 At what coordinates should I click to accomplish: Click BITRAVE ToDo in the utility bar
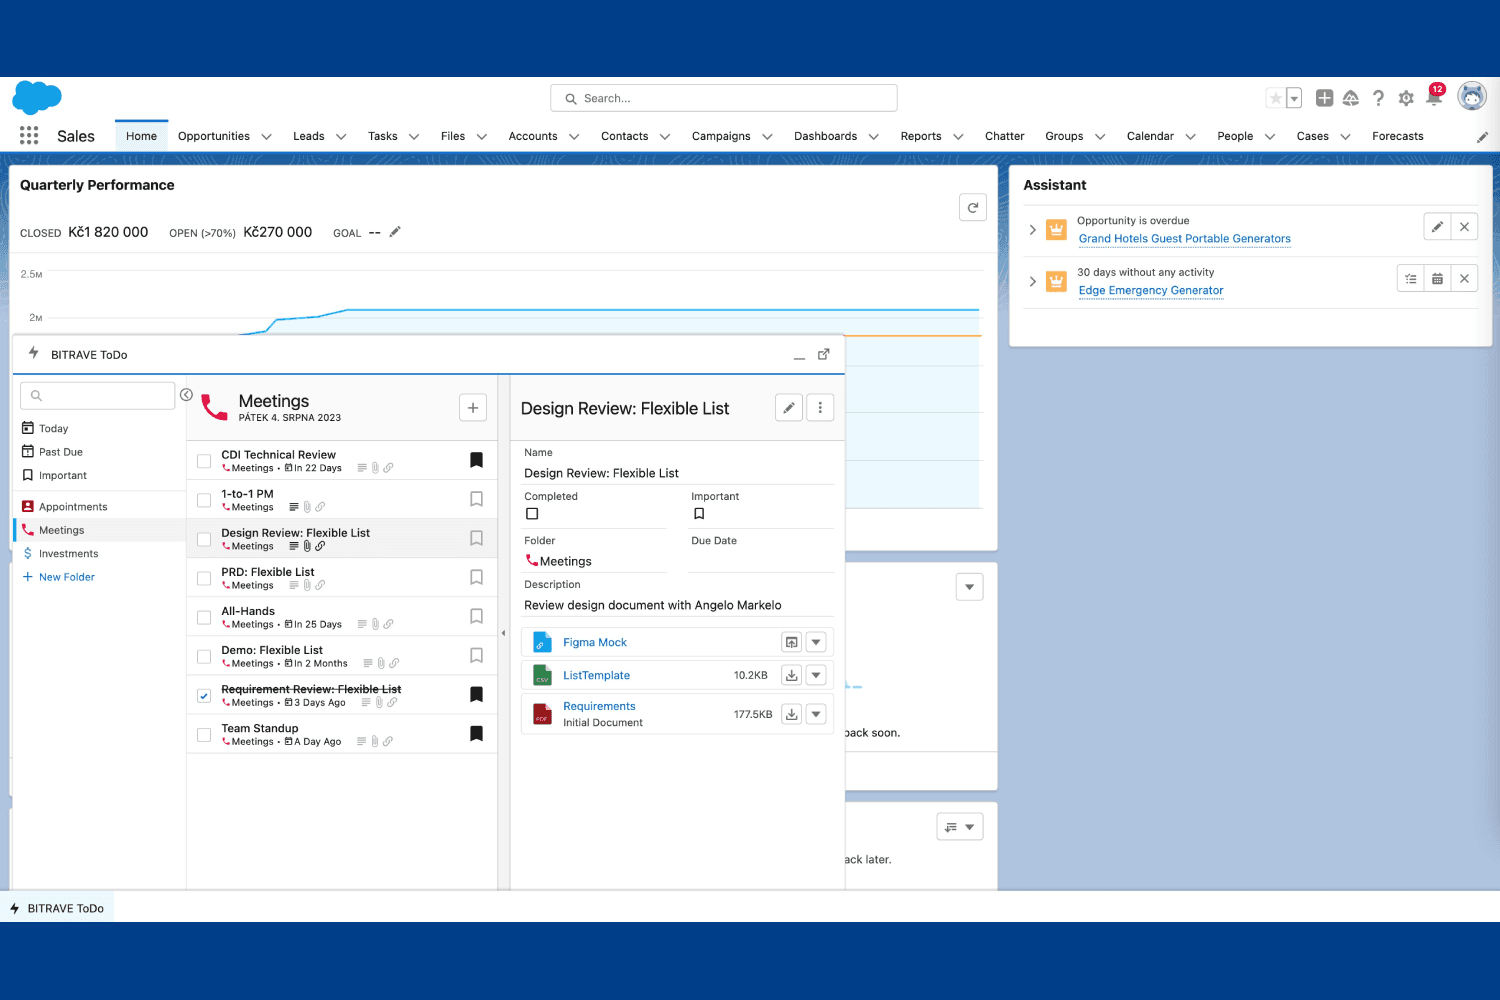[57, 908]
